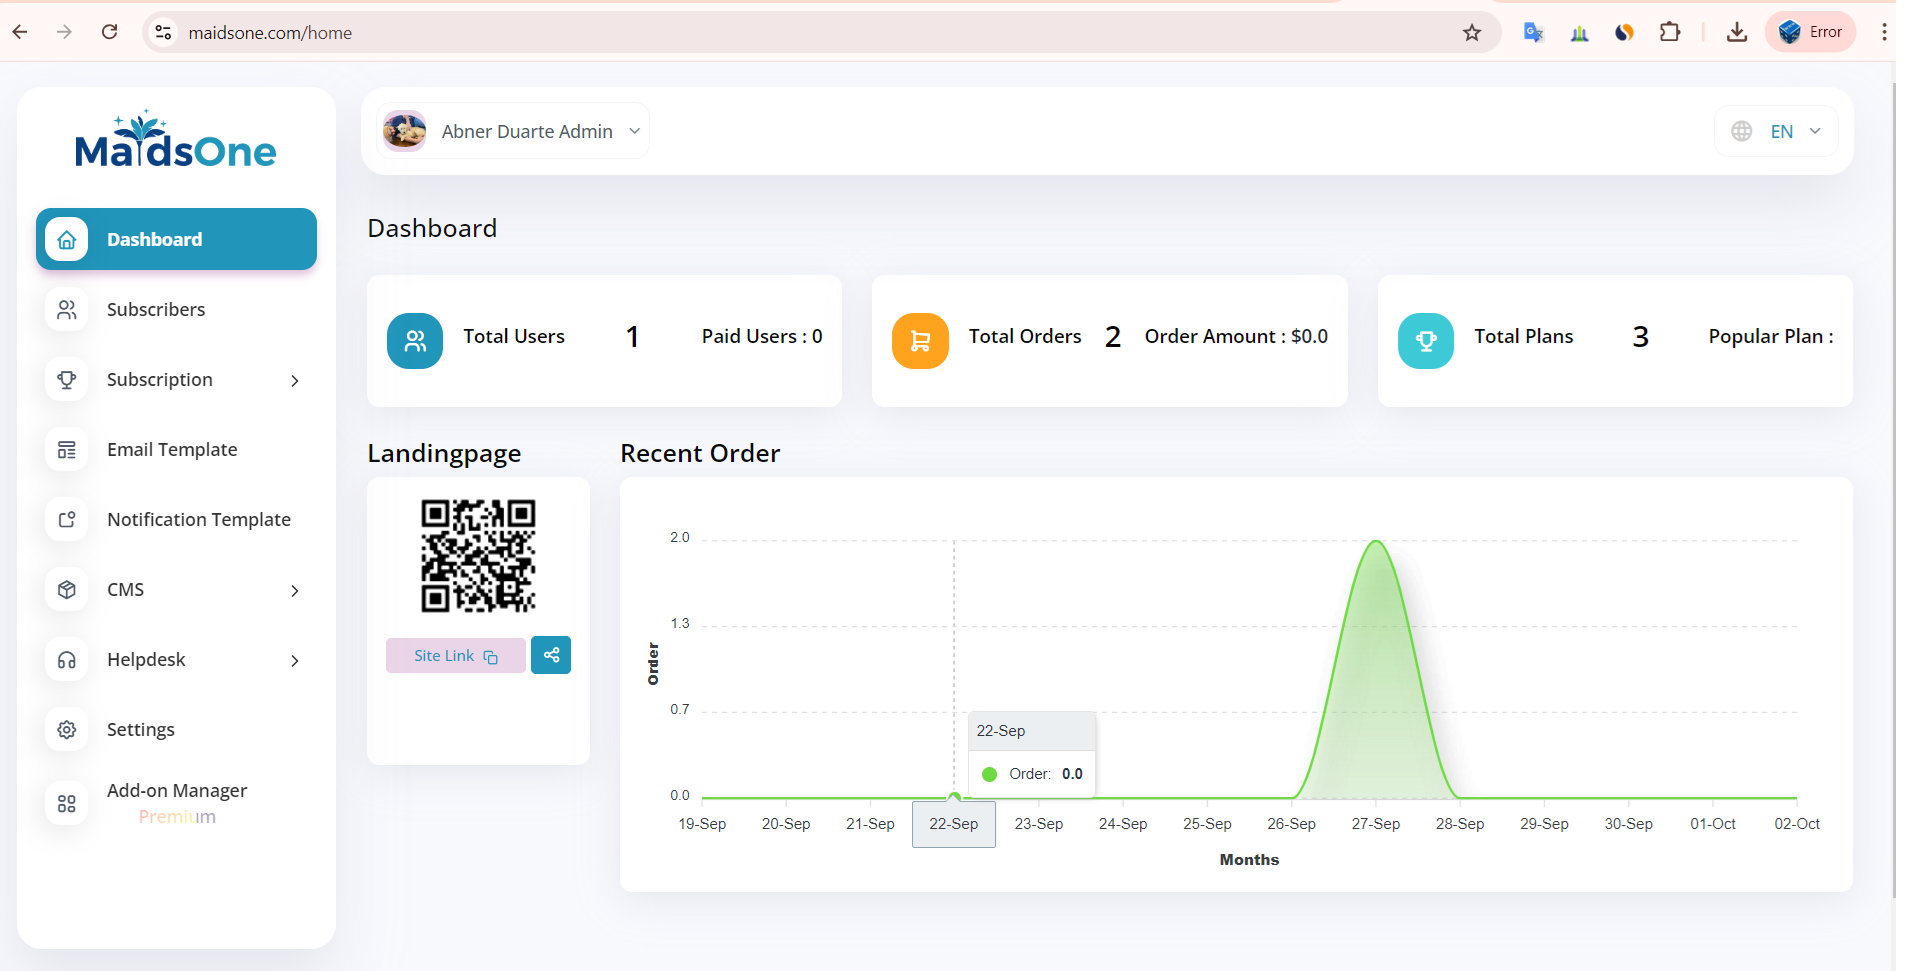
Task: Copy the Site Link button
Action: 455,656
